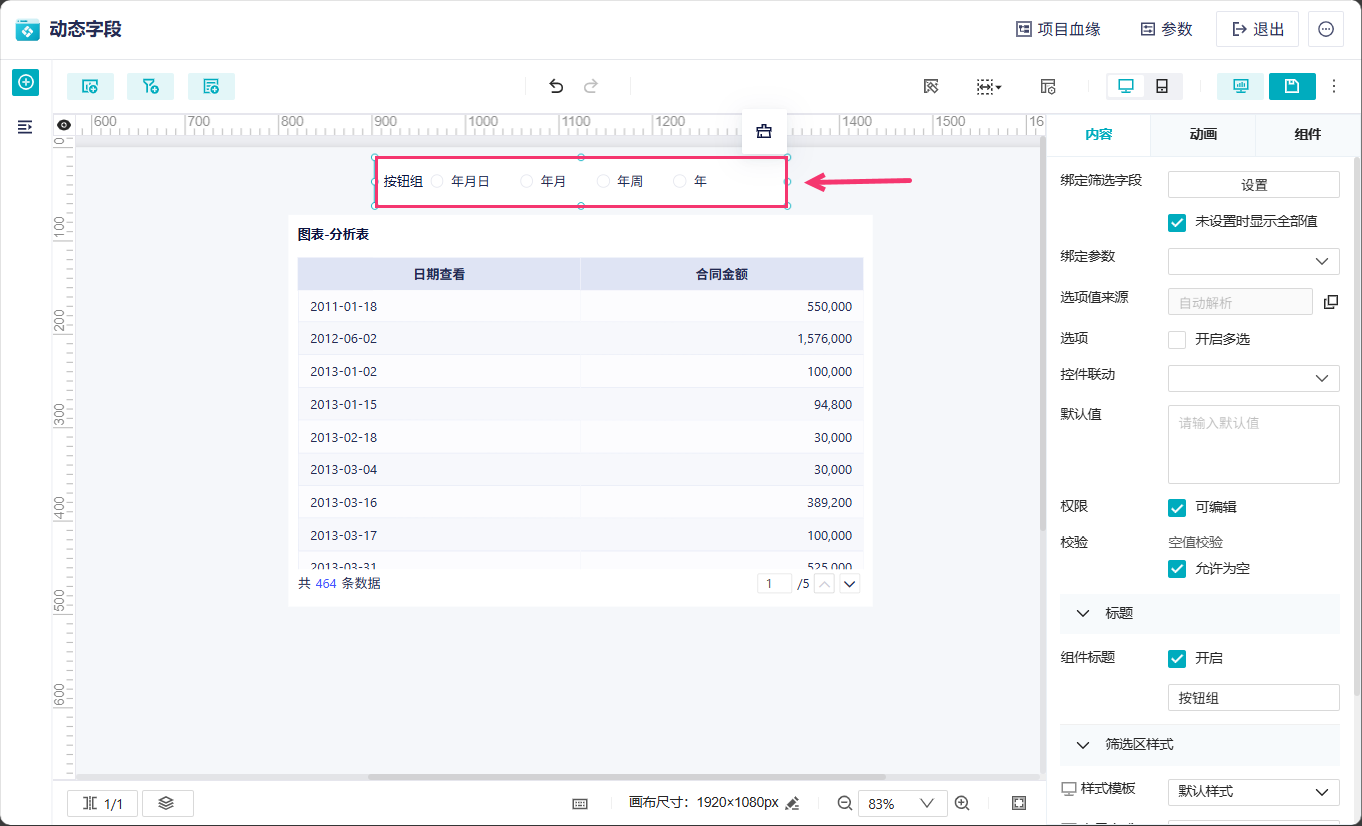
Task: Go to next table page arrow
Action: pyautogui.click(x=850, y=584)
